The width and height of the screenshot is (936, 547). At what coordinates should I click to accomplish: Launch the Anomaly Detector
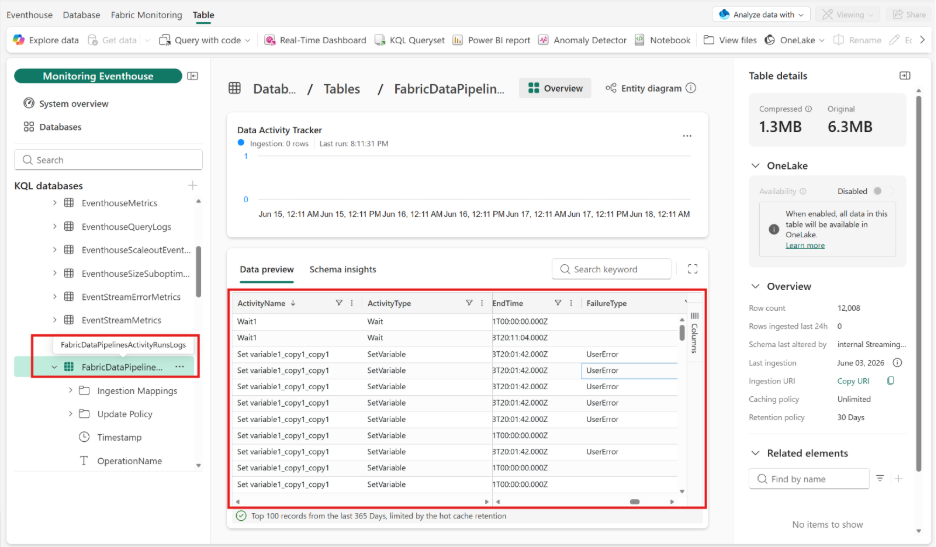click(582, 40)
